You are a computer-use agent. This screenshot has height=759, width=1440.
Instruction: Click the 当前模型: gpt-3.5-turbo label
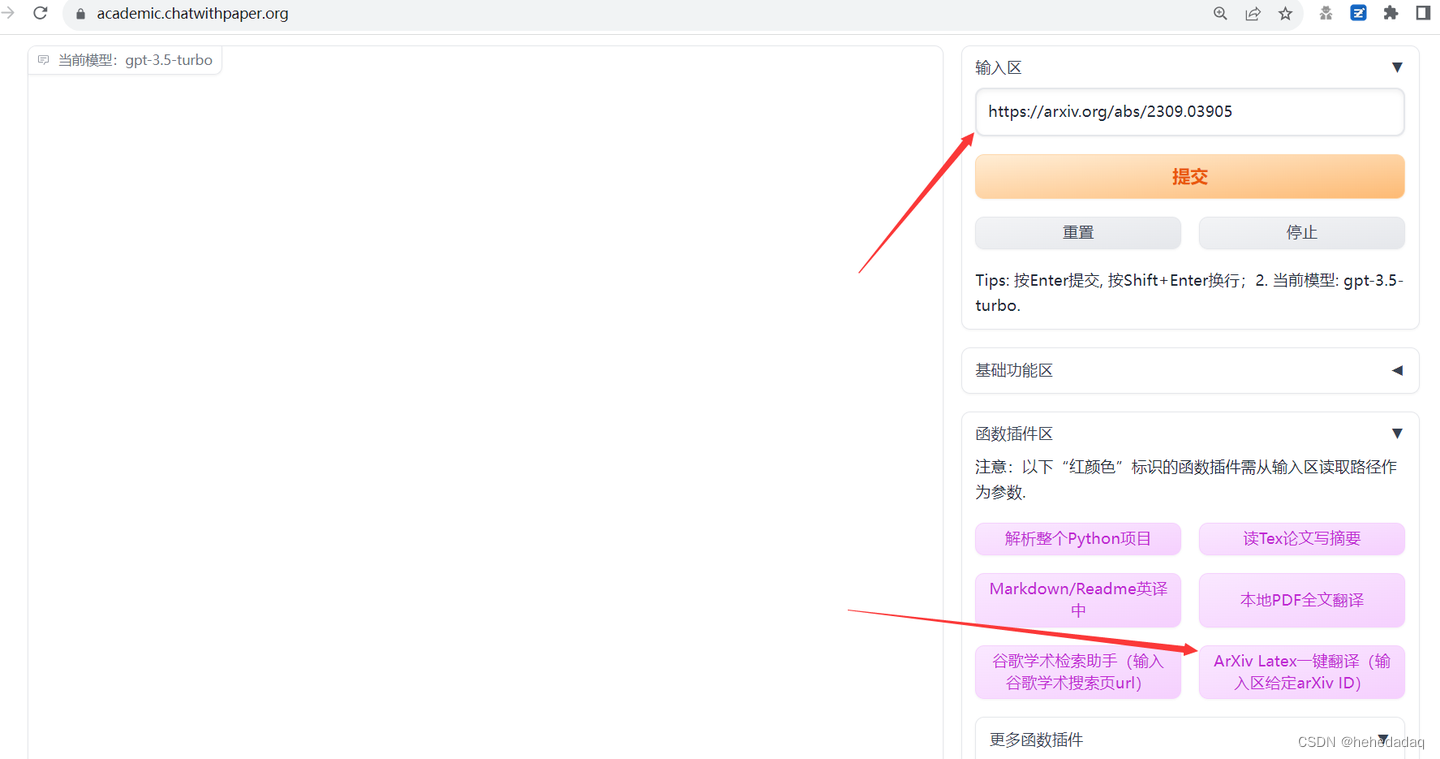135,60
